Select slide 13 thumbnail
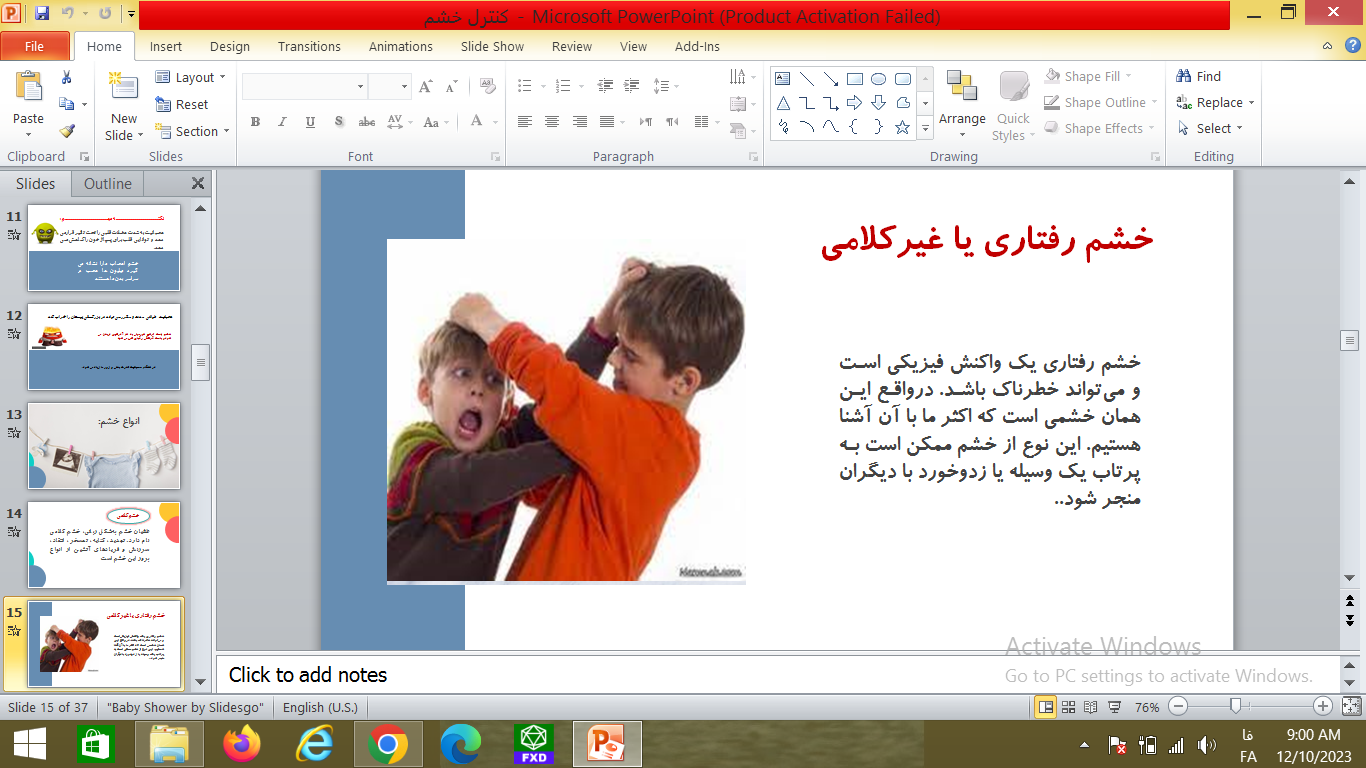Viewport: 1366px width, 768px height. pos(104,445)
